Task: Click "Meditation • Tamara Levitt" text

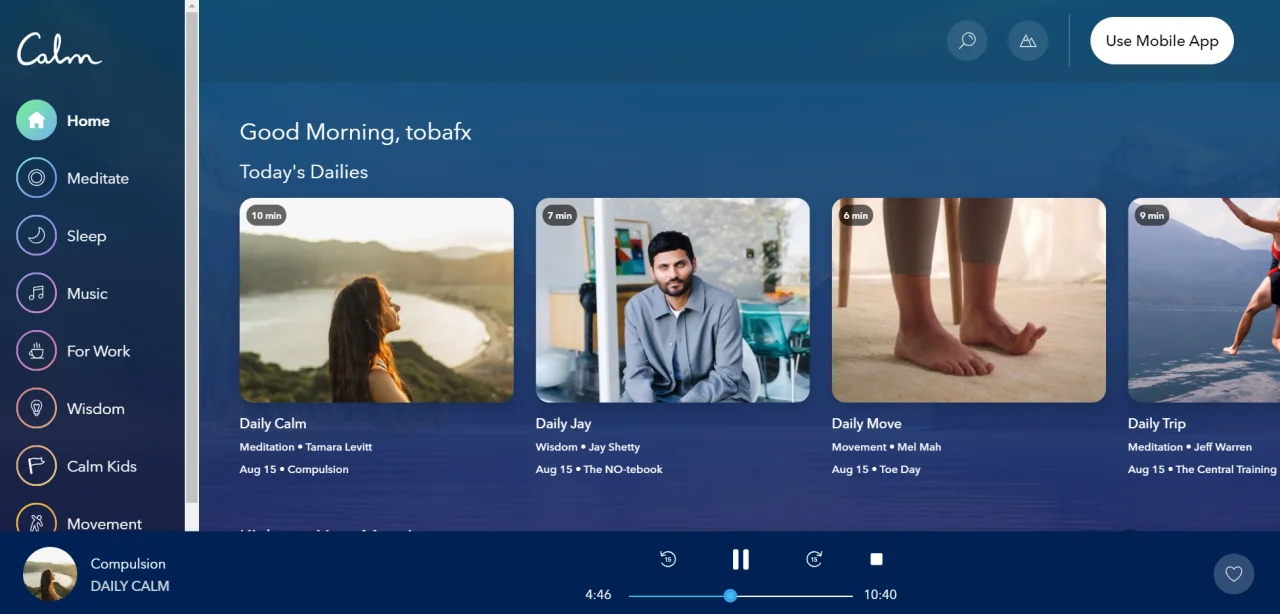Action: click(x=306, y=447)
